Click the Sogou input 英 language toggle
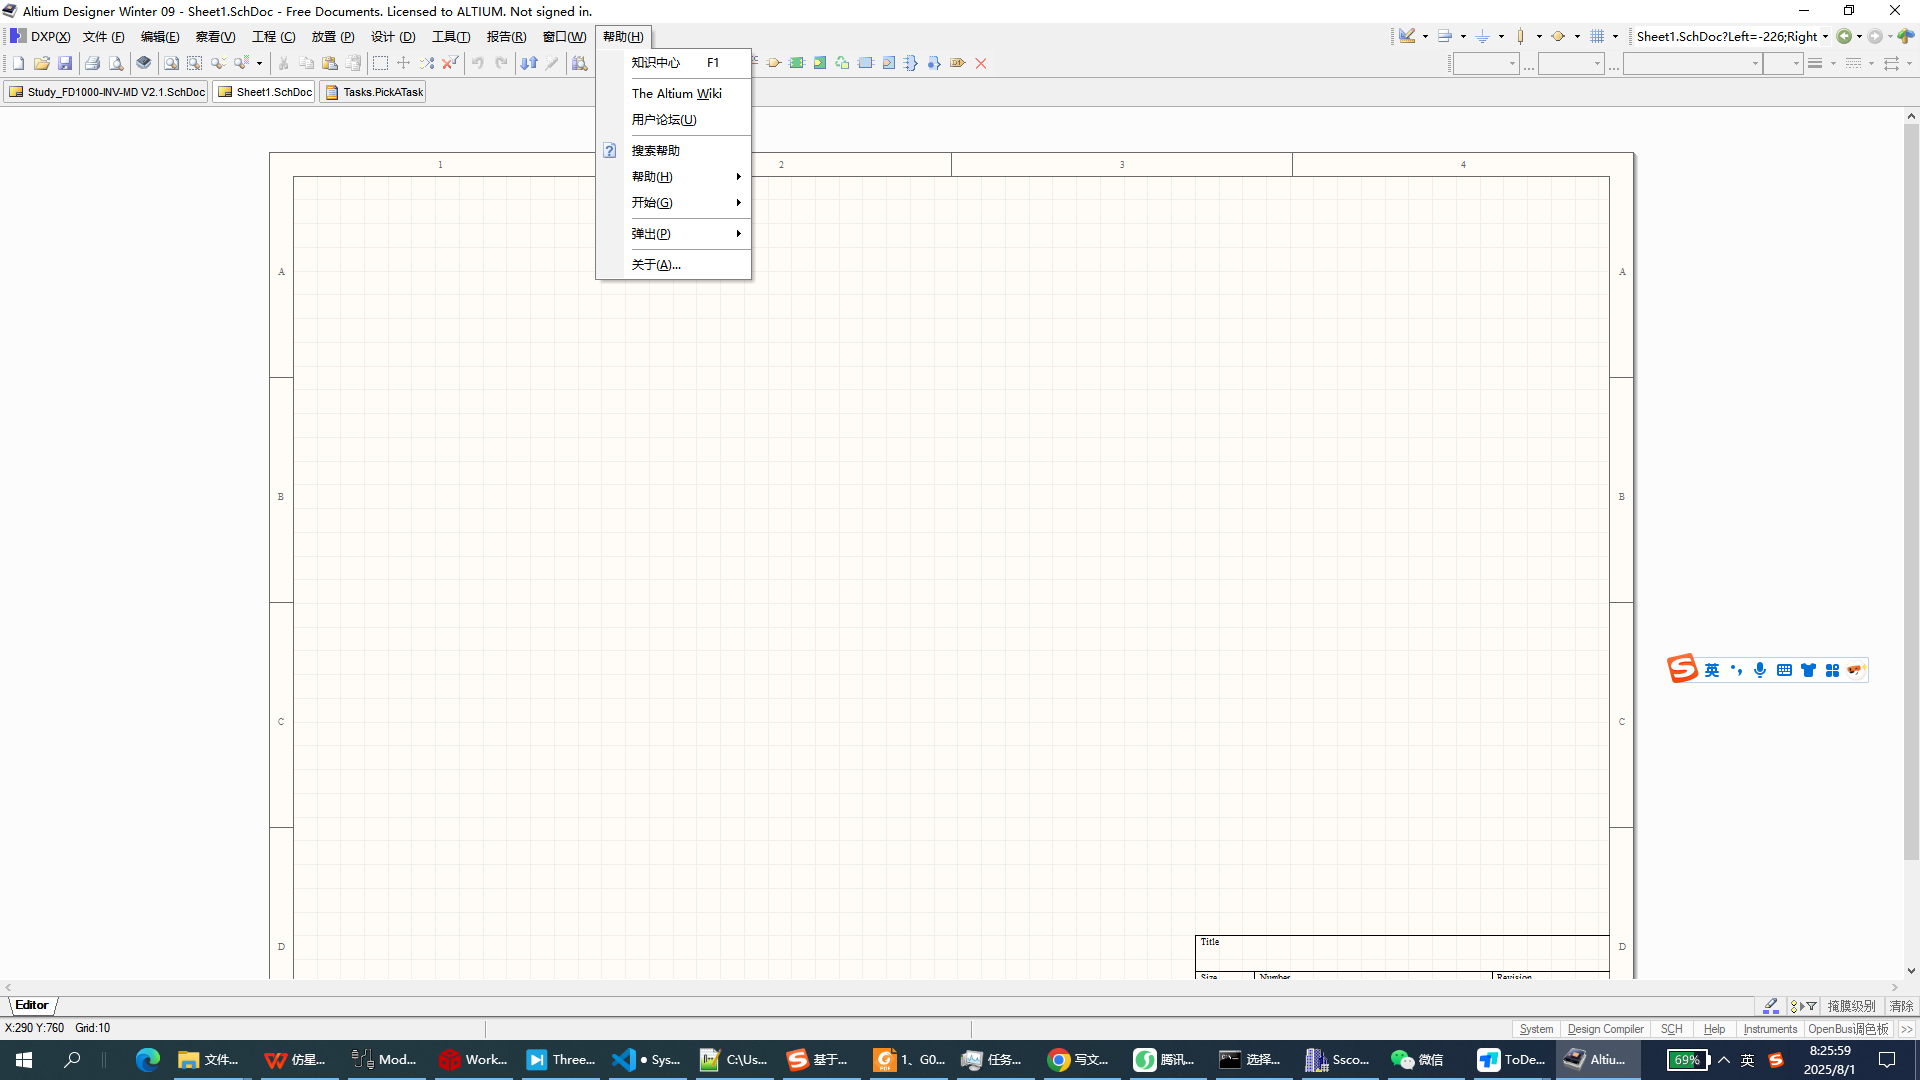The image size is (1920, 1080). (x=1712, y=670)
